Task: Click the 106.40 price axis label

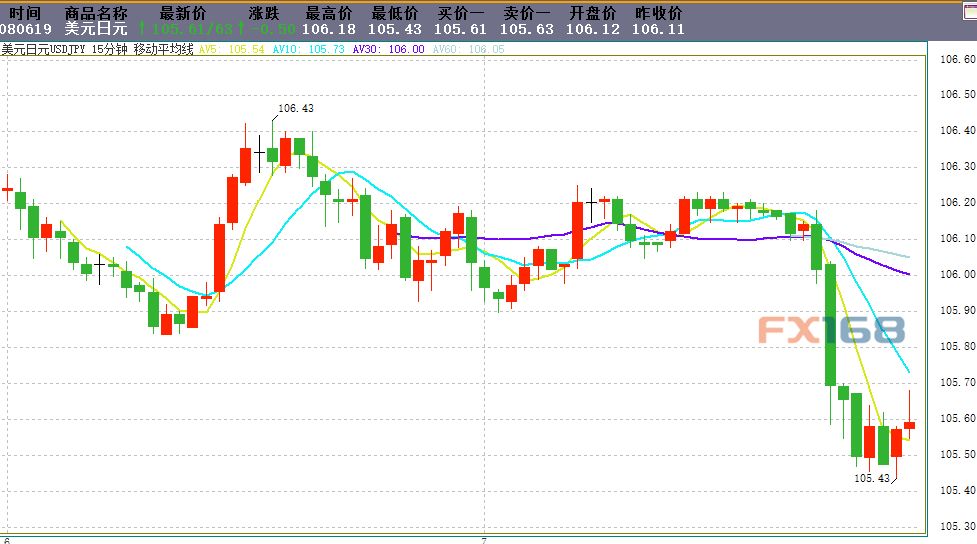Action: tap(958, 130)
